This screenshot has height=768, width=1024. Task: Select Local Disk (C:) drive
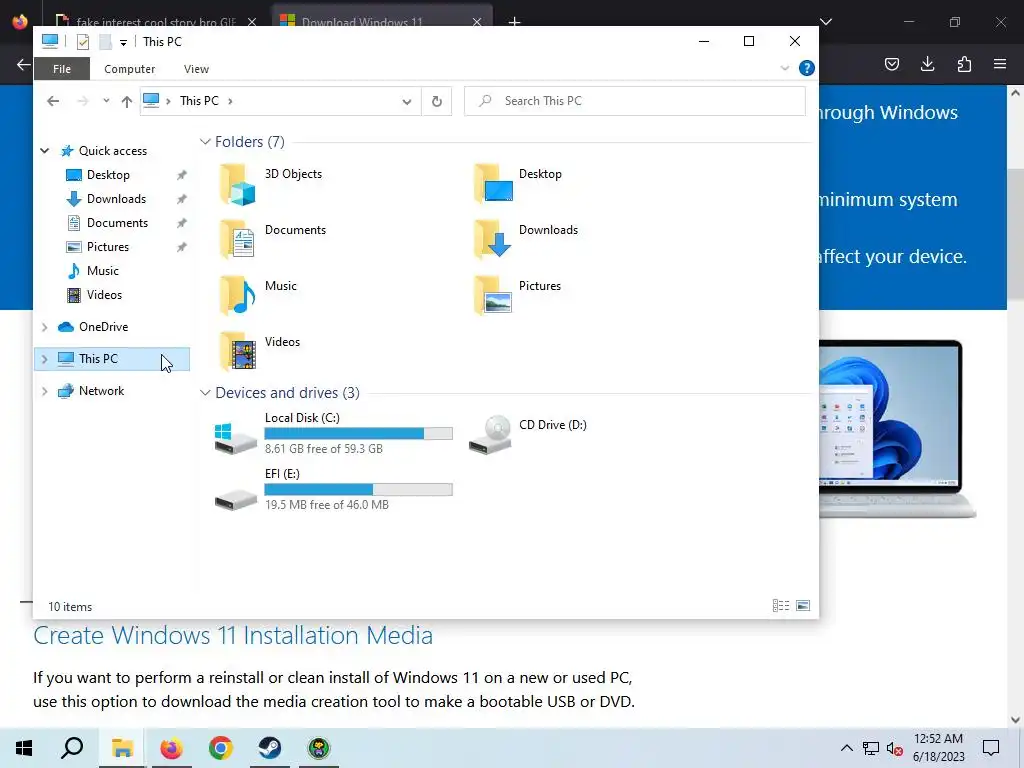(334, 433)
